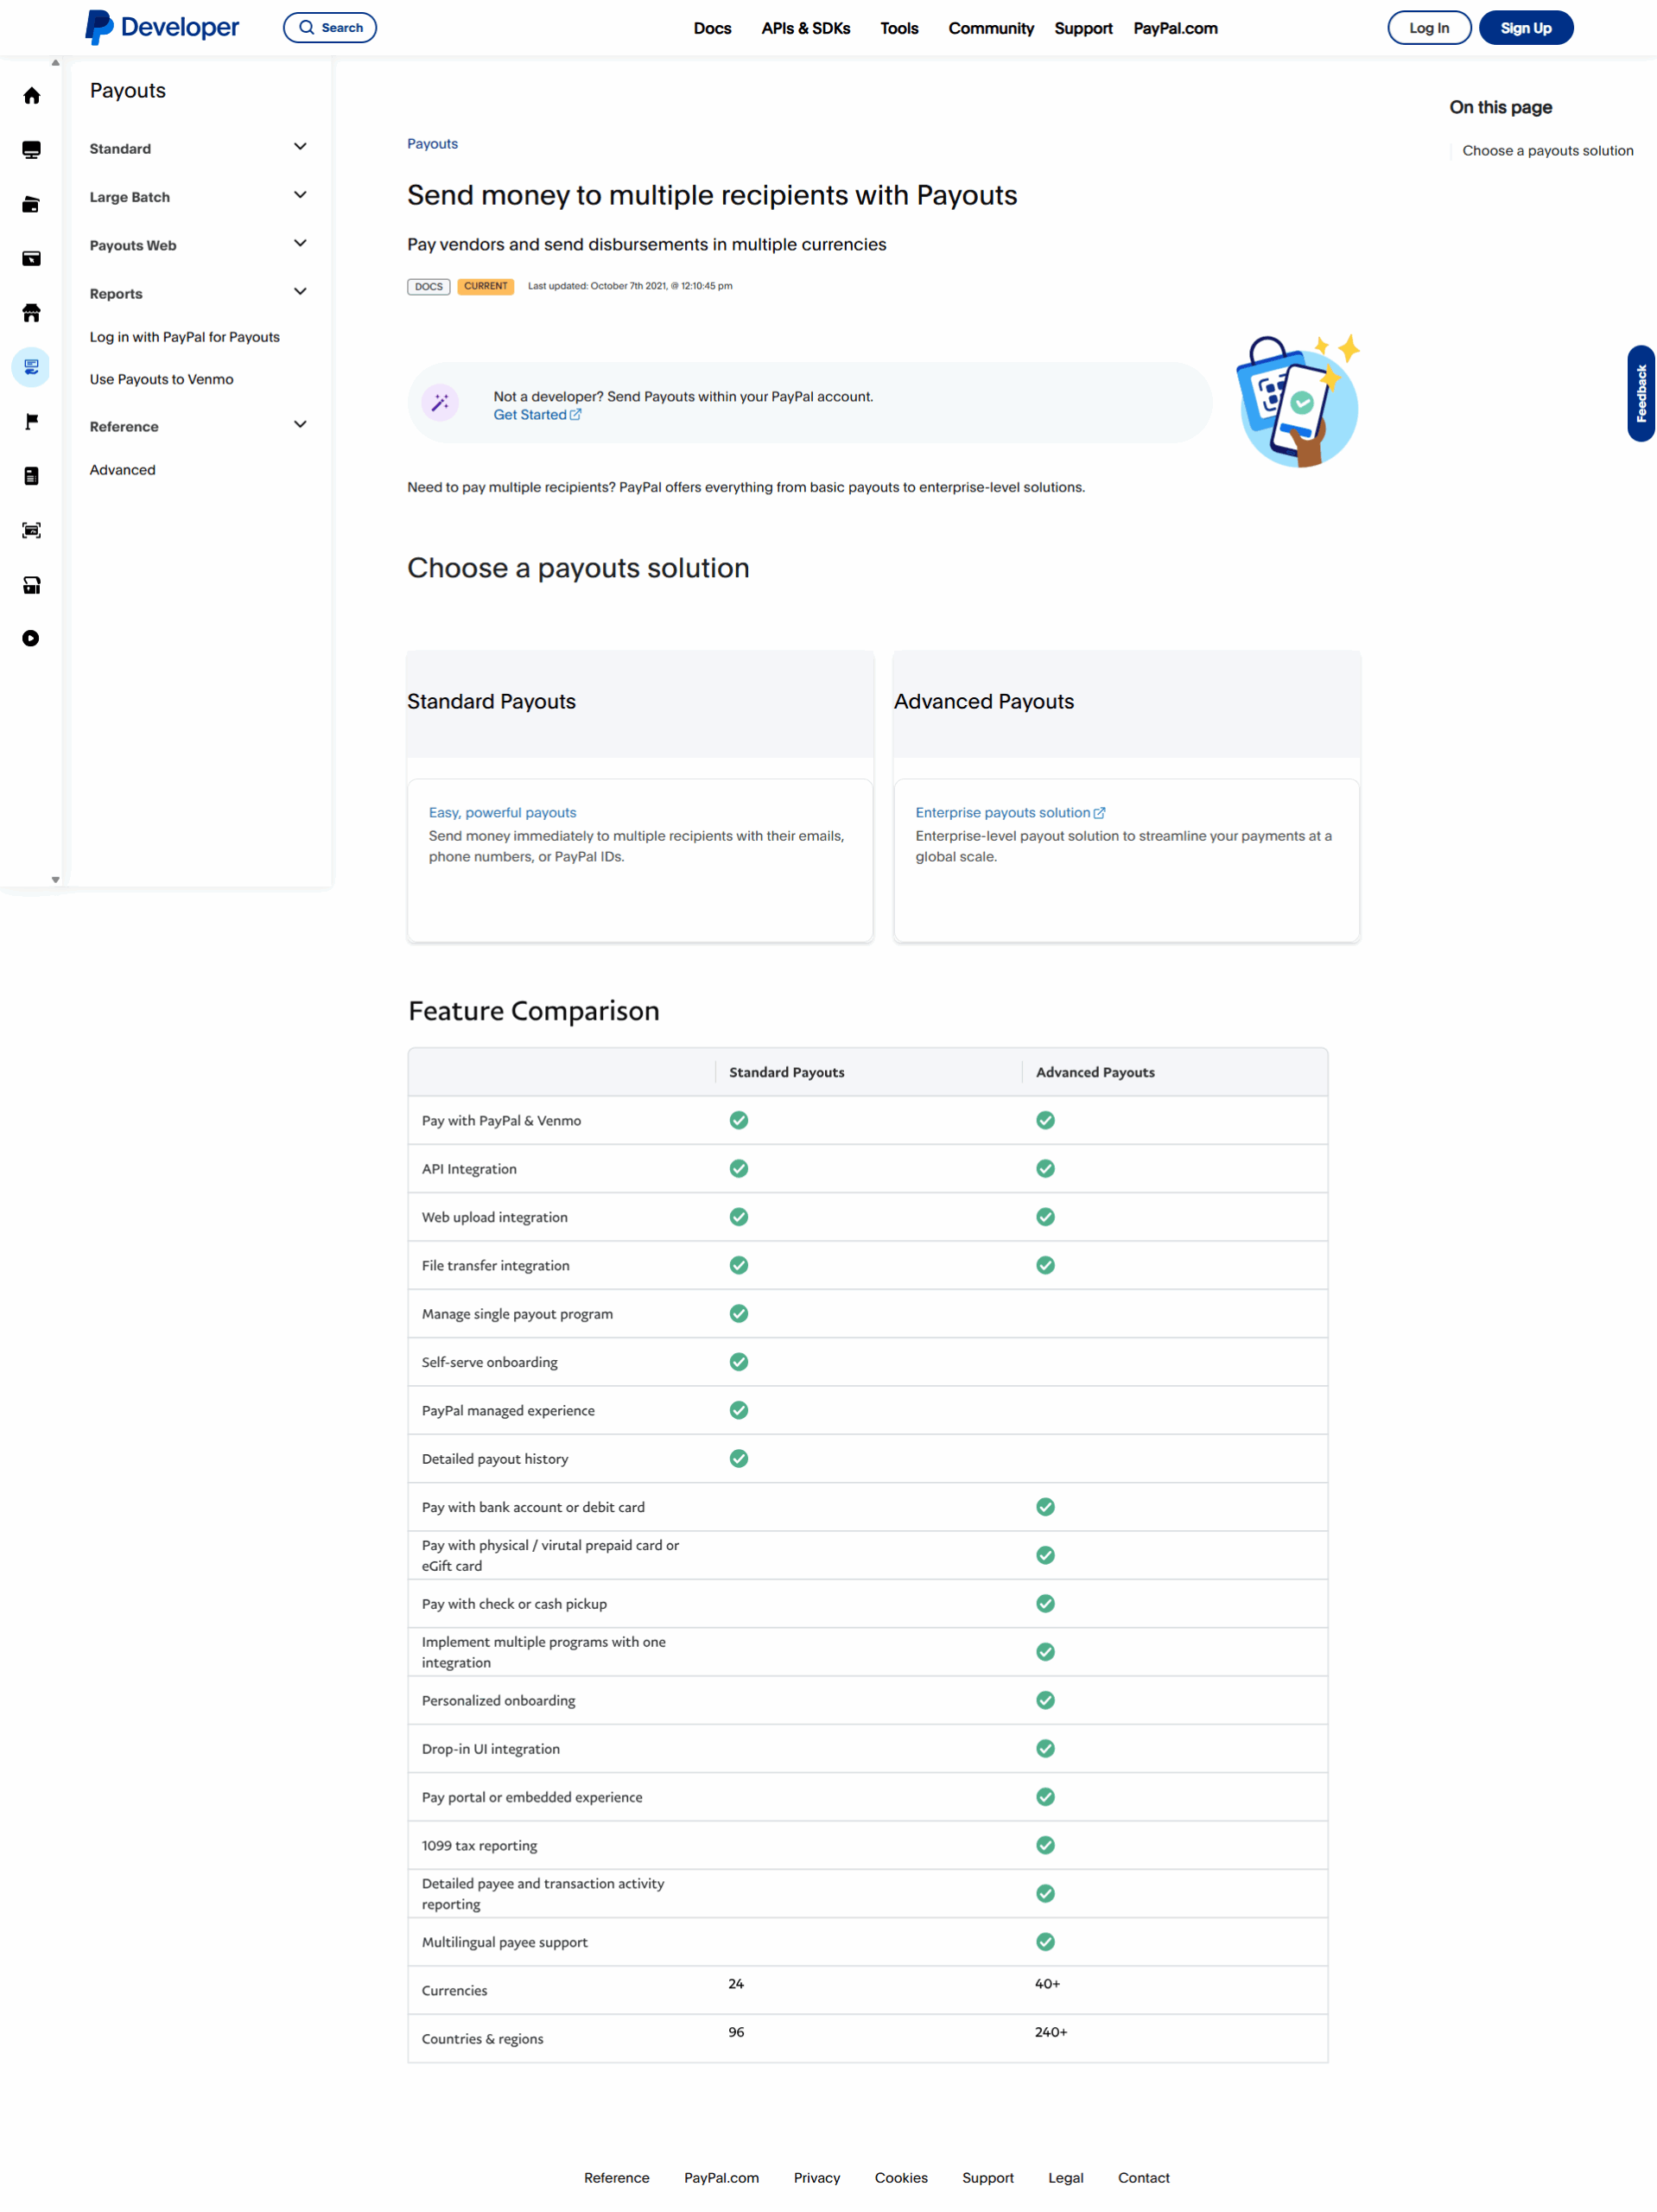
Task: Click the Currencies '40+' table value
Action: (x=1047, y=1983)
